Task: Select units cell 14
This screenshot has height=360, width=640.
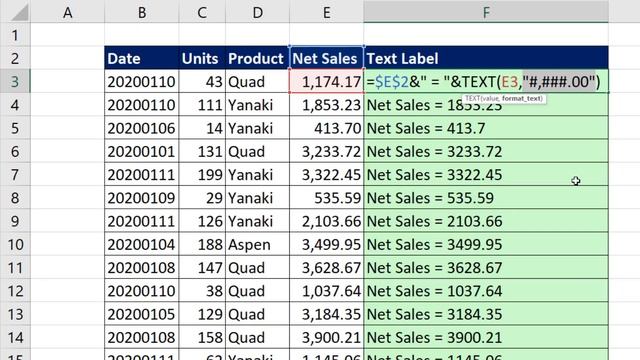Action: (x=202, y=128)
